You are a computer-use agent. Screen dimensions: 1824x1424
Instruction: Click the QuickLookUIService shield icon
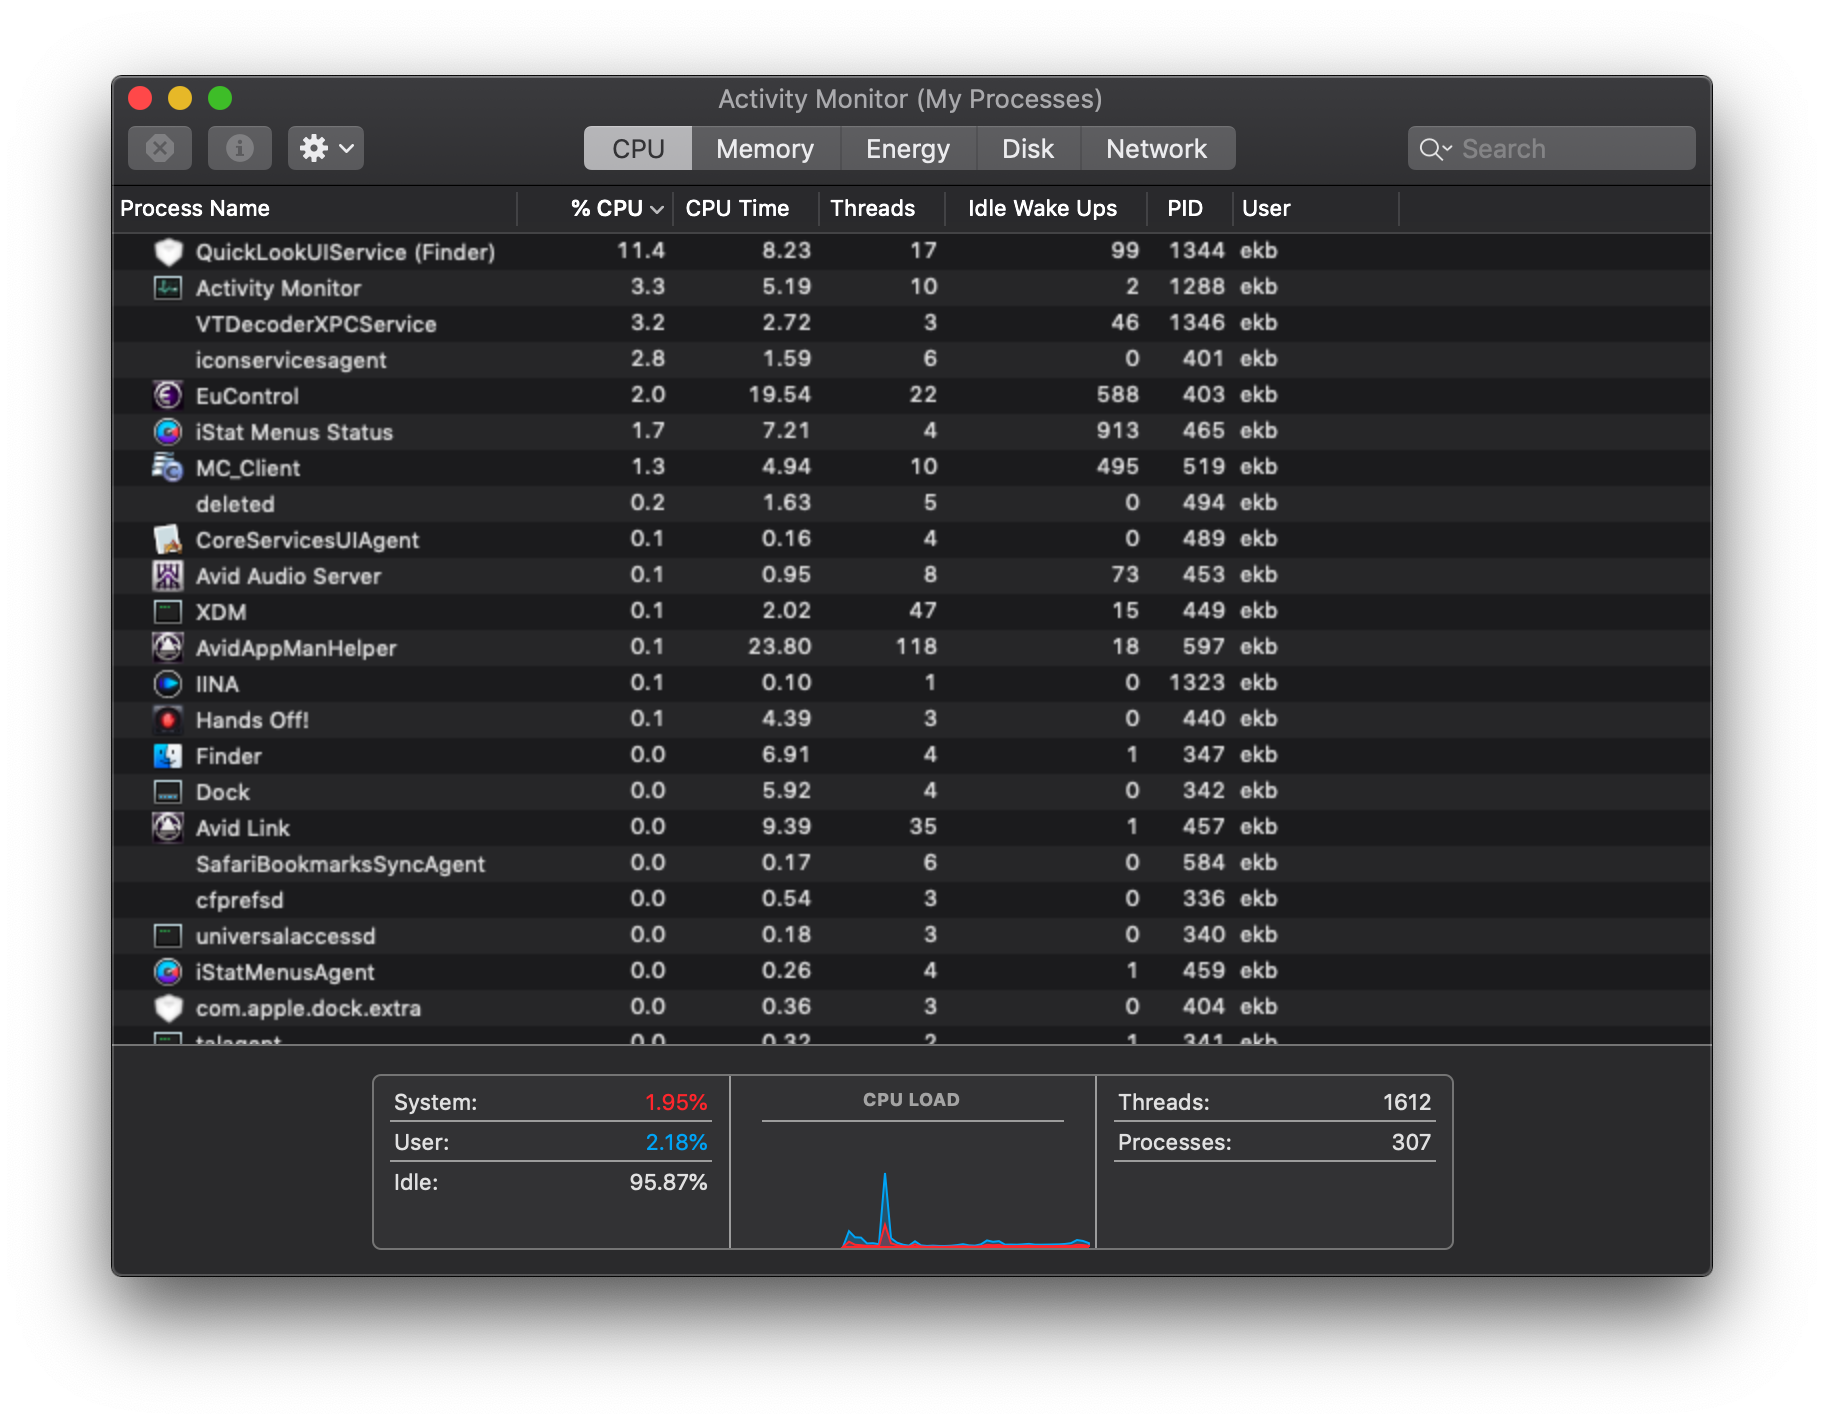(168, 251)
